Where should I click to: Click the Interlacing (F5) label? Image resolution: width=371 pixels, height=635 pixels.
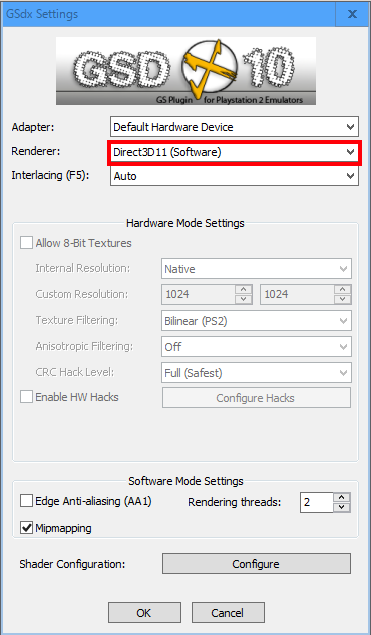[50, 175]
